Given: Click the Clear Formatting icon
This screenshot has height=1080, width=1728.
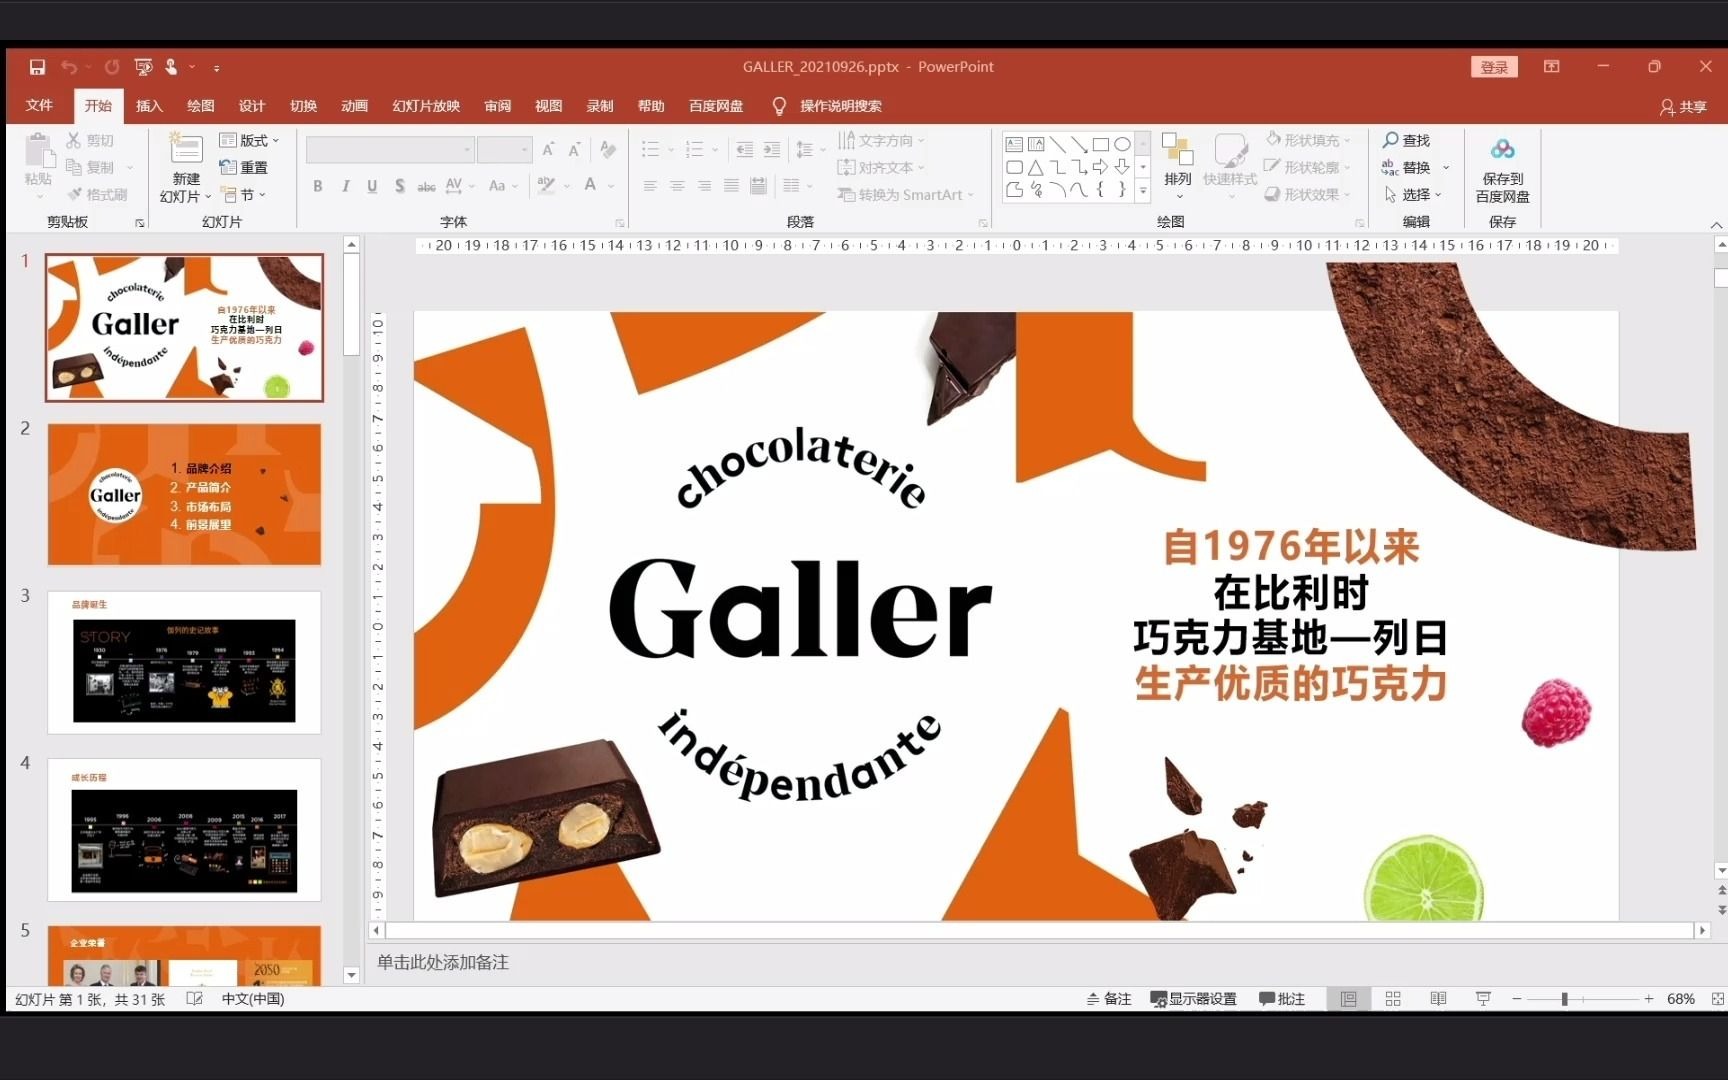Looking at the screenshot, I should [607, 150].
